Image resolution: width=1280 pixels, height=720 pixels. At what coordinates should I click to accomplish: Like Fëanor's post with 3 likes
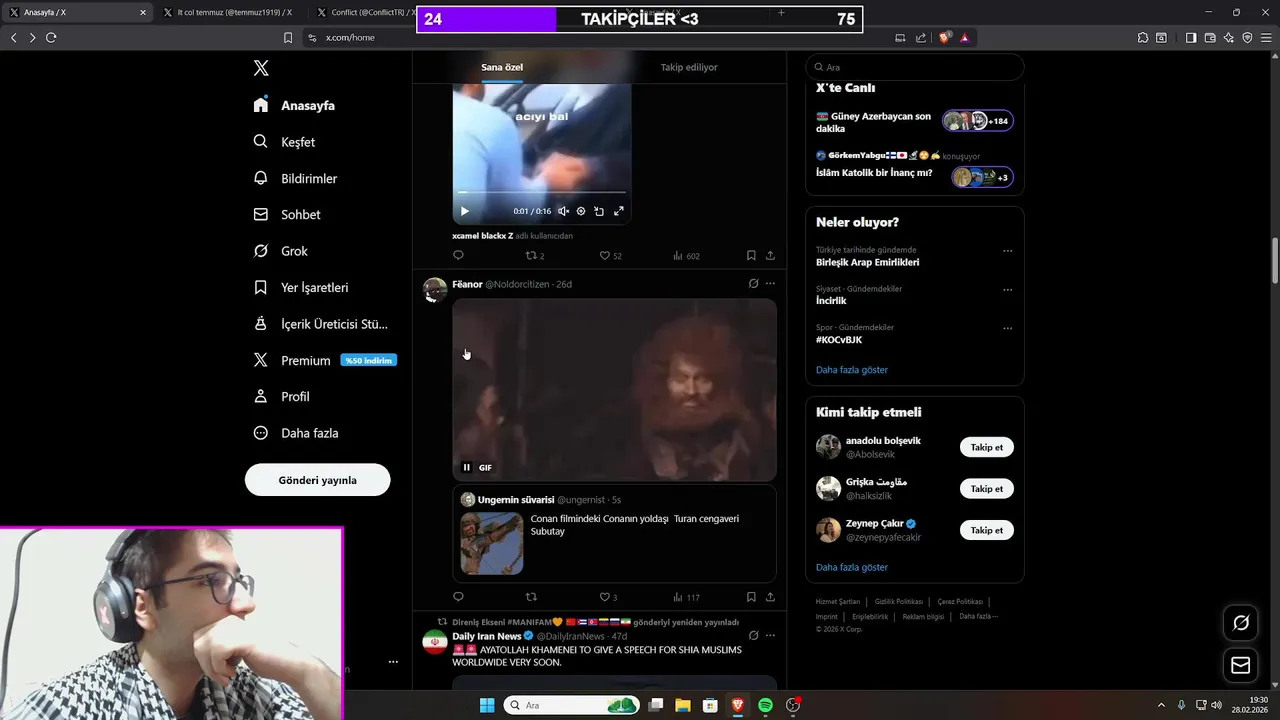pyautogui.click(x=608, y=597)
